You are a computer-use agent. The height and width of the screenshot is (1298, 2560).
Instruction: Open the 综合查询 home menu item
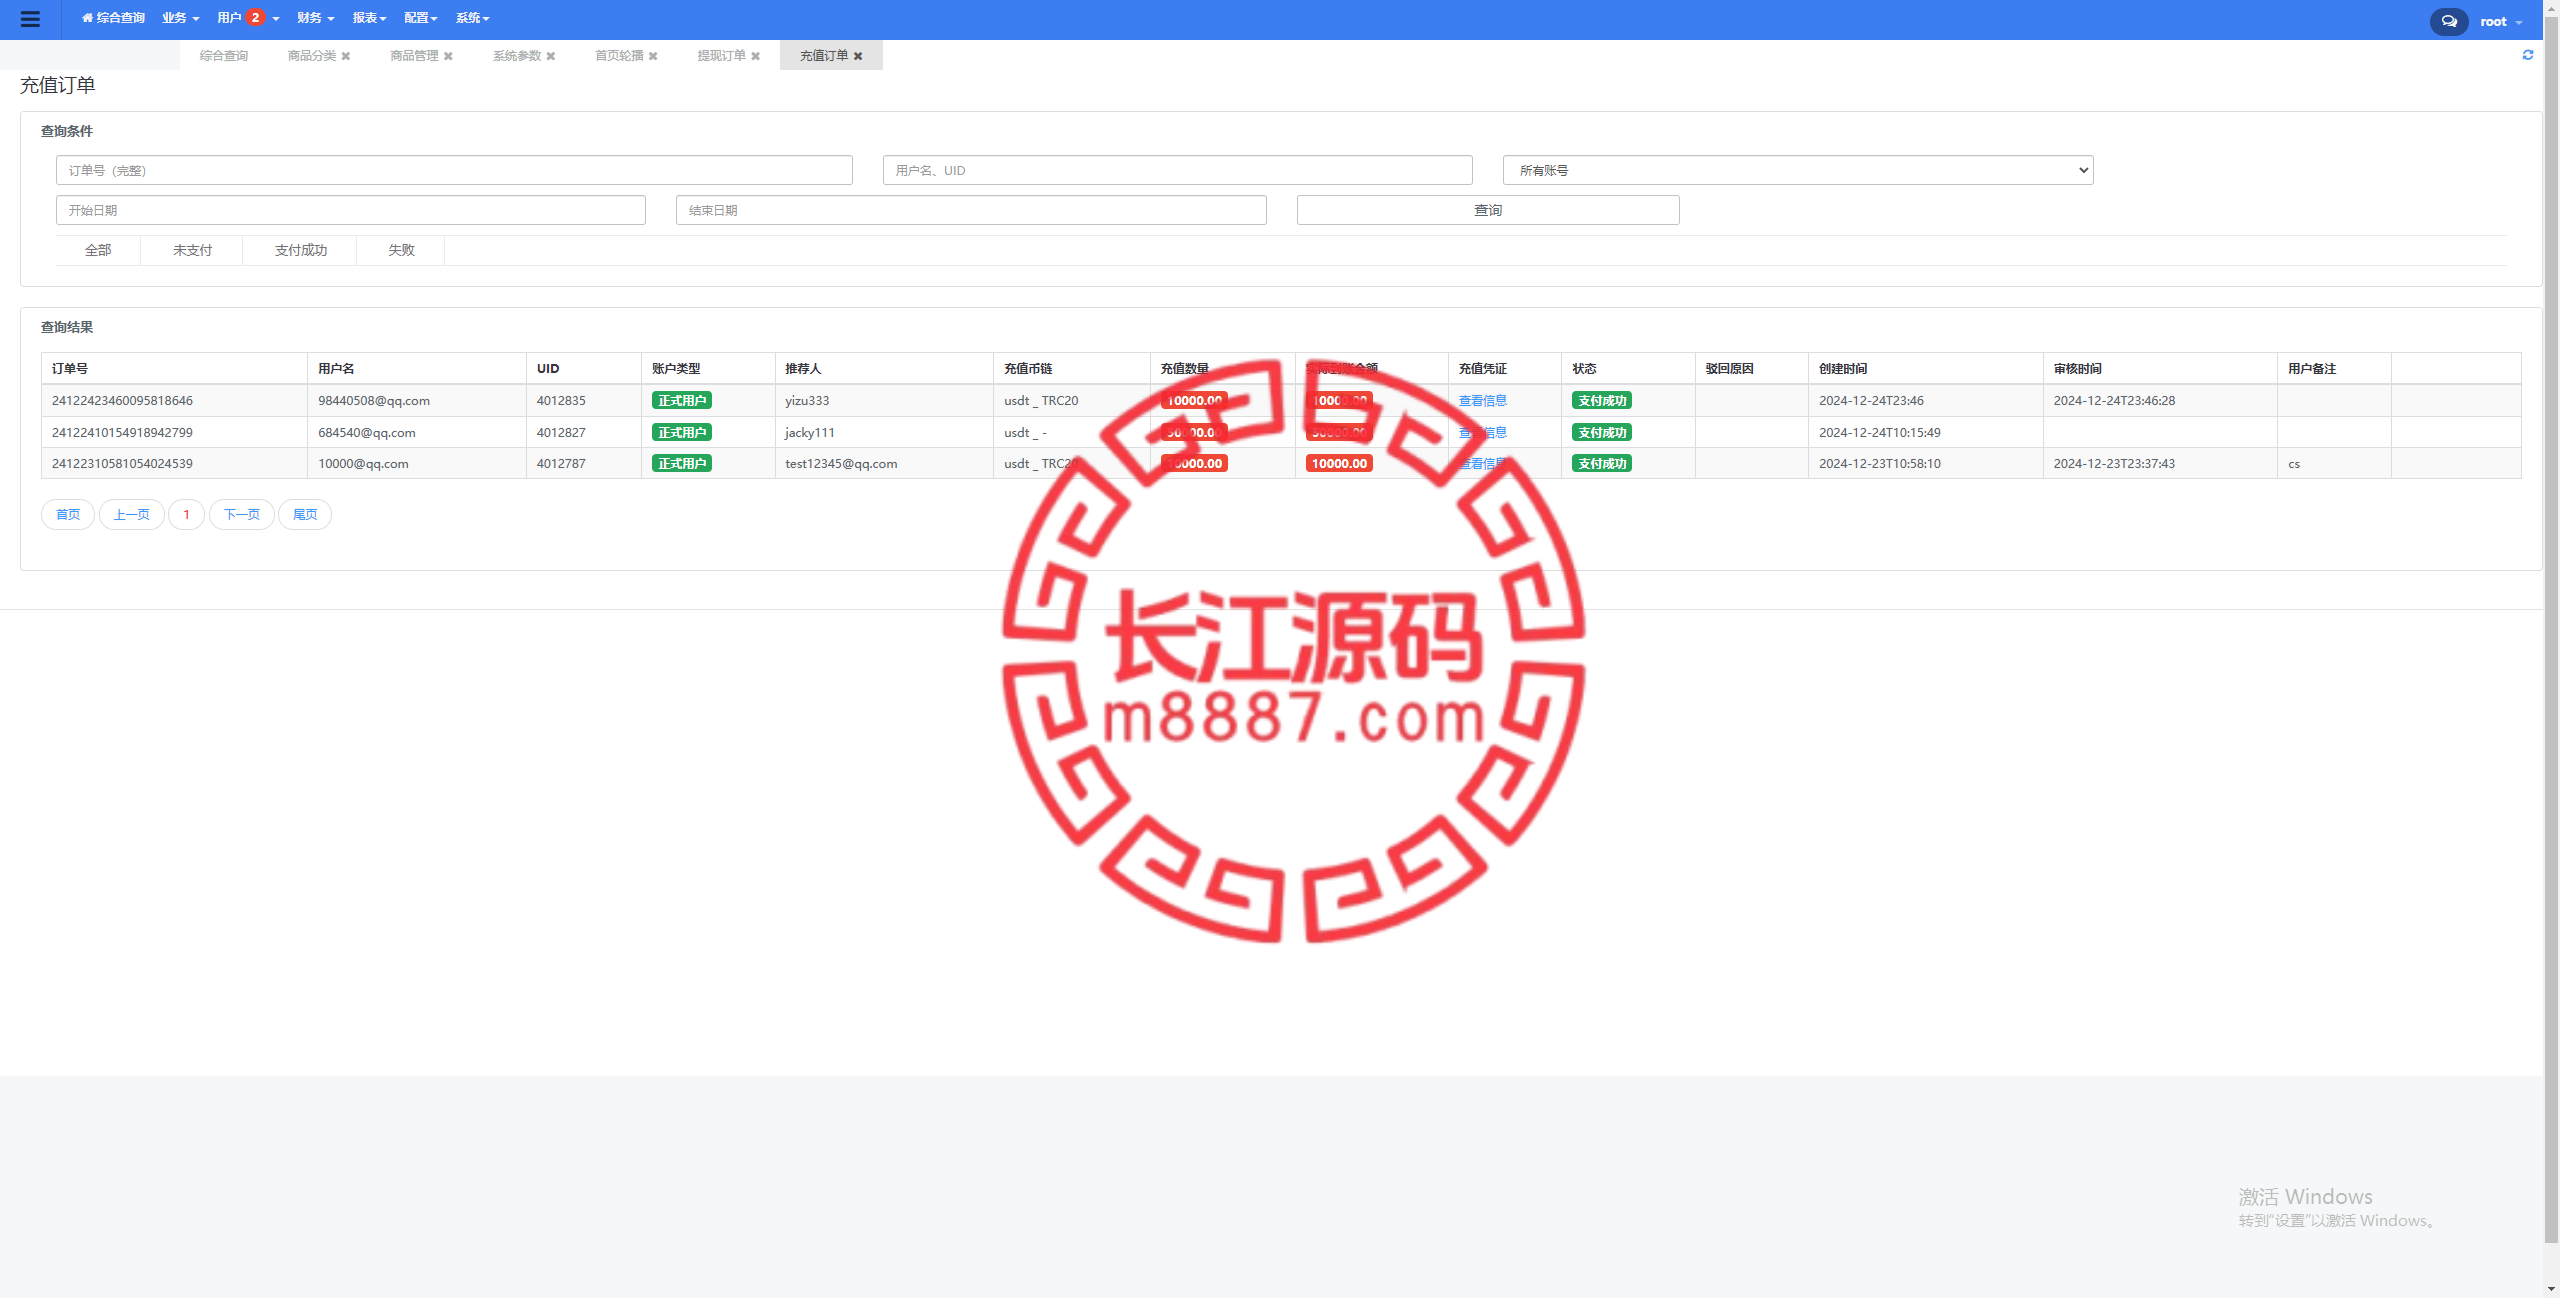113,18
